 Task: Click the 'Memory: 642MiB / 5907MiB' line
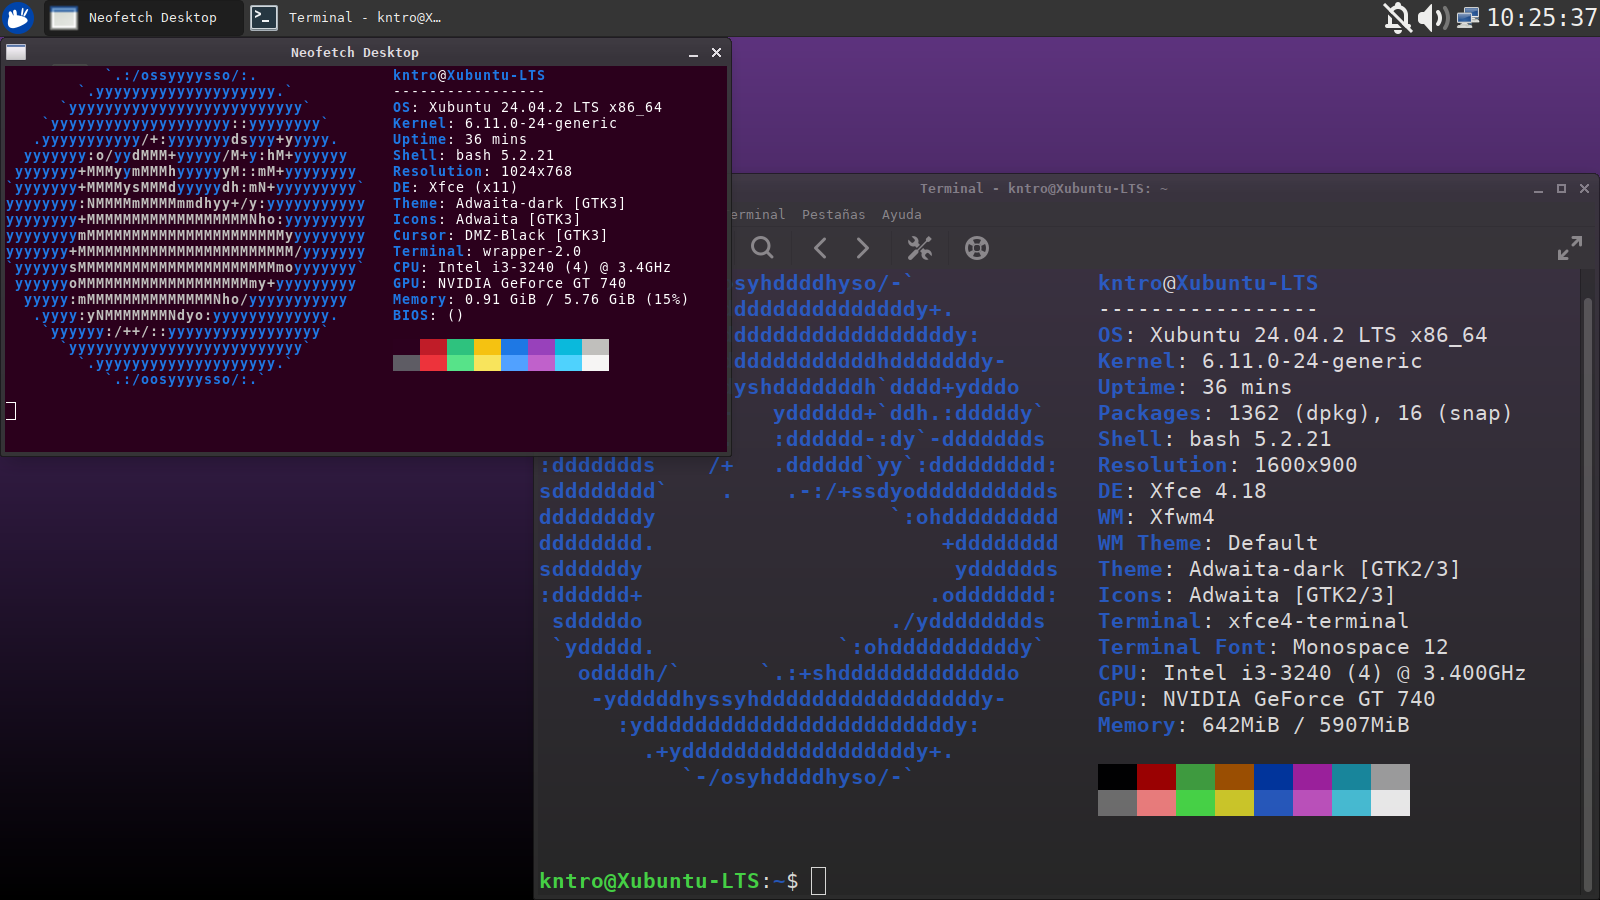pyautogui.click(x=1254, y=725)
